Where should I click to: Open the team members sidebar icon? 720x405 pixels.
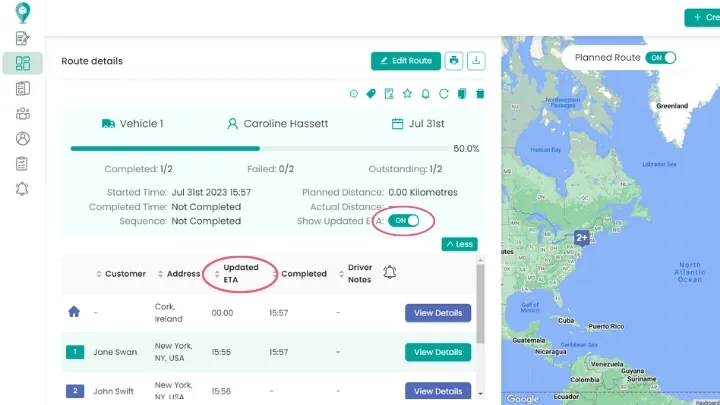click(x=23, y=113)
